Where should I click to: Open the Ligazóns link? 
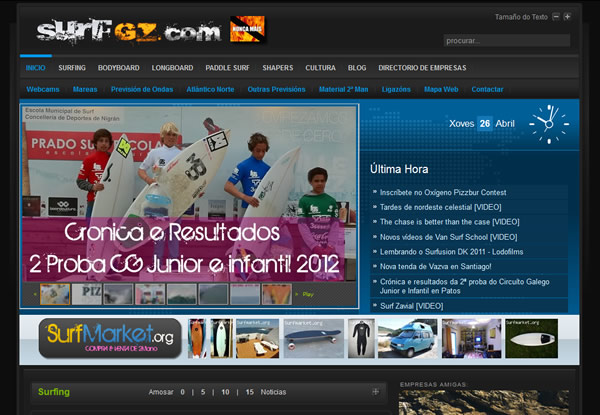396,89
